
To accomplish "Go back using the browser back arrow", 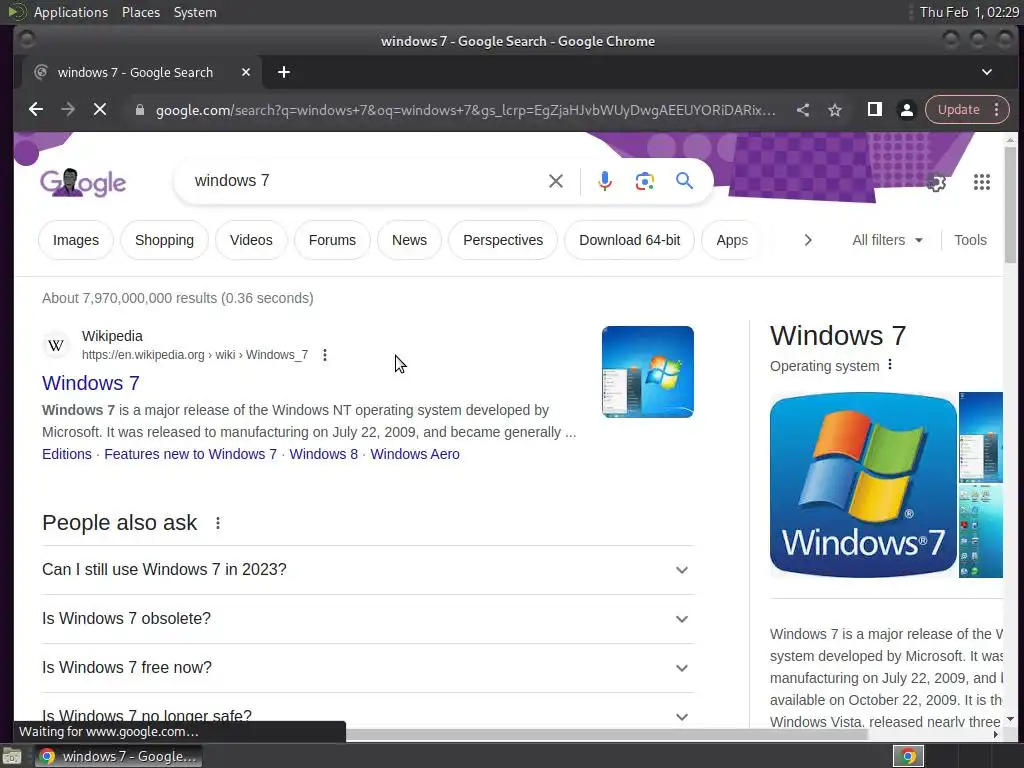I will click(36, 110).
